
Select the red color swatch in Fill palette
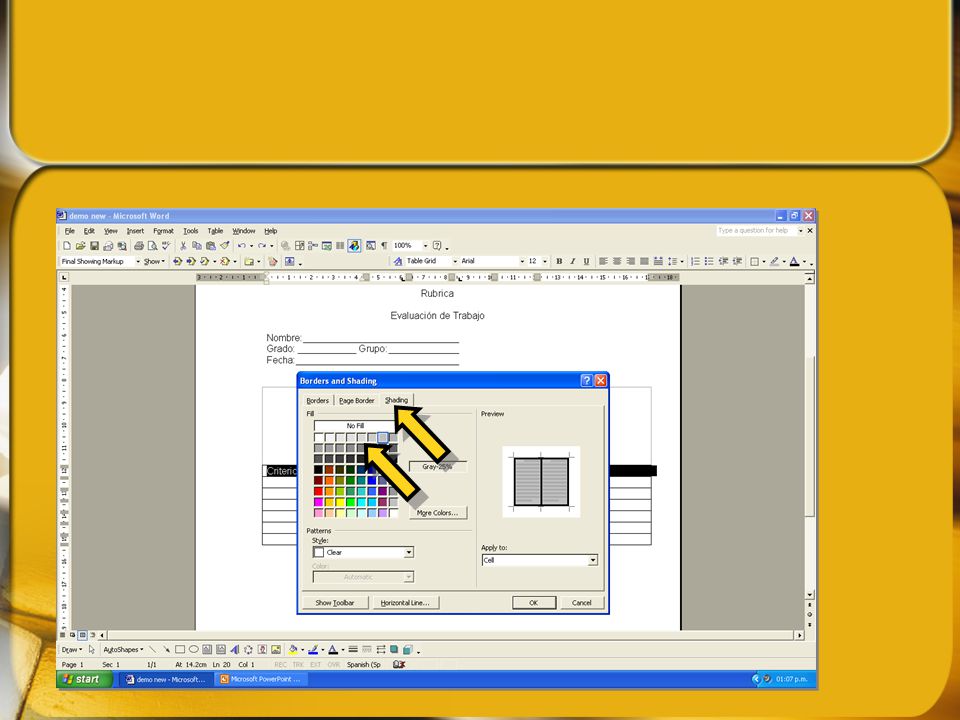[x=318, y=491]
